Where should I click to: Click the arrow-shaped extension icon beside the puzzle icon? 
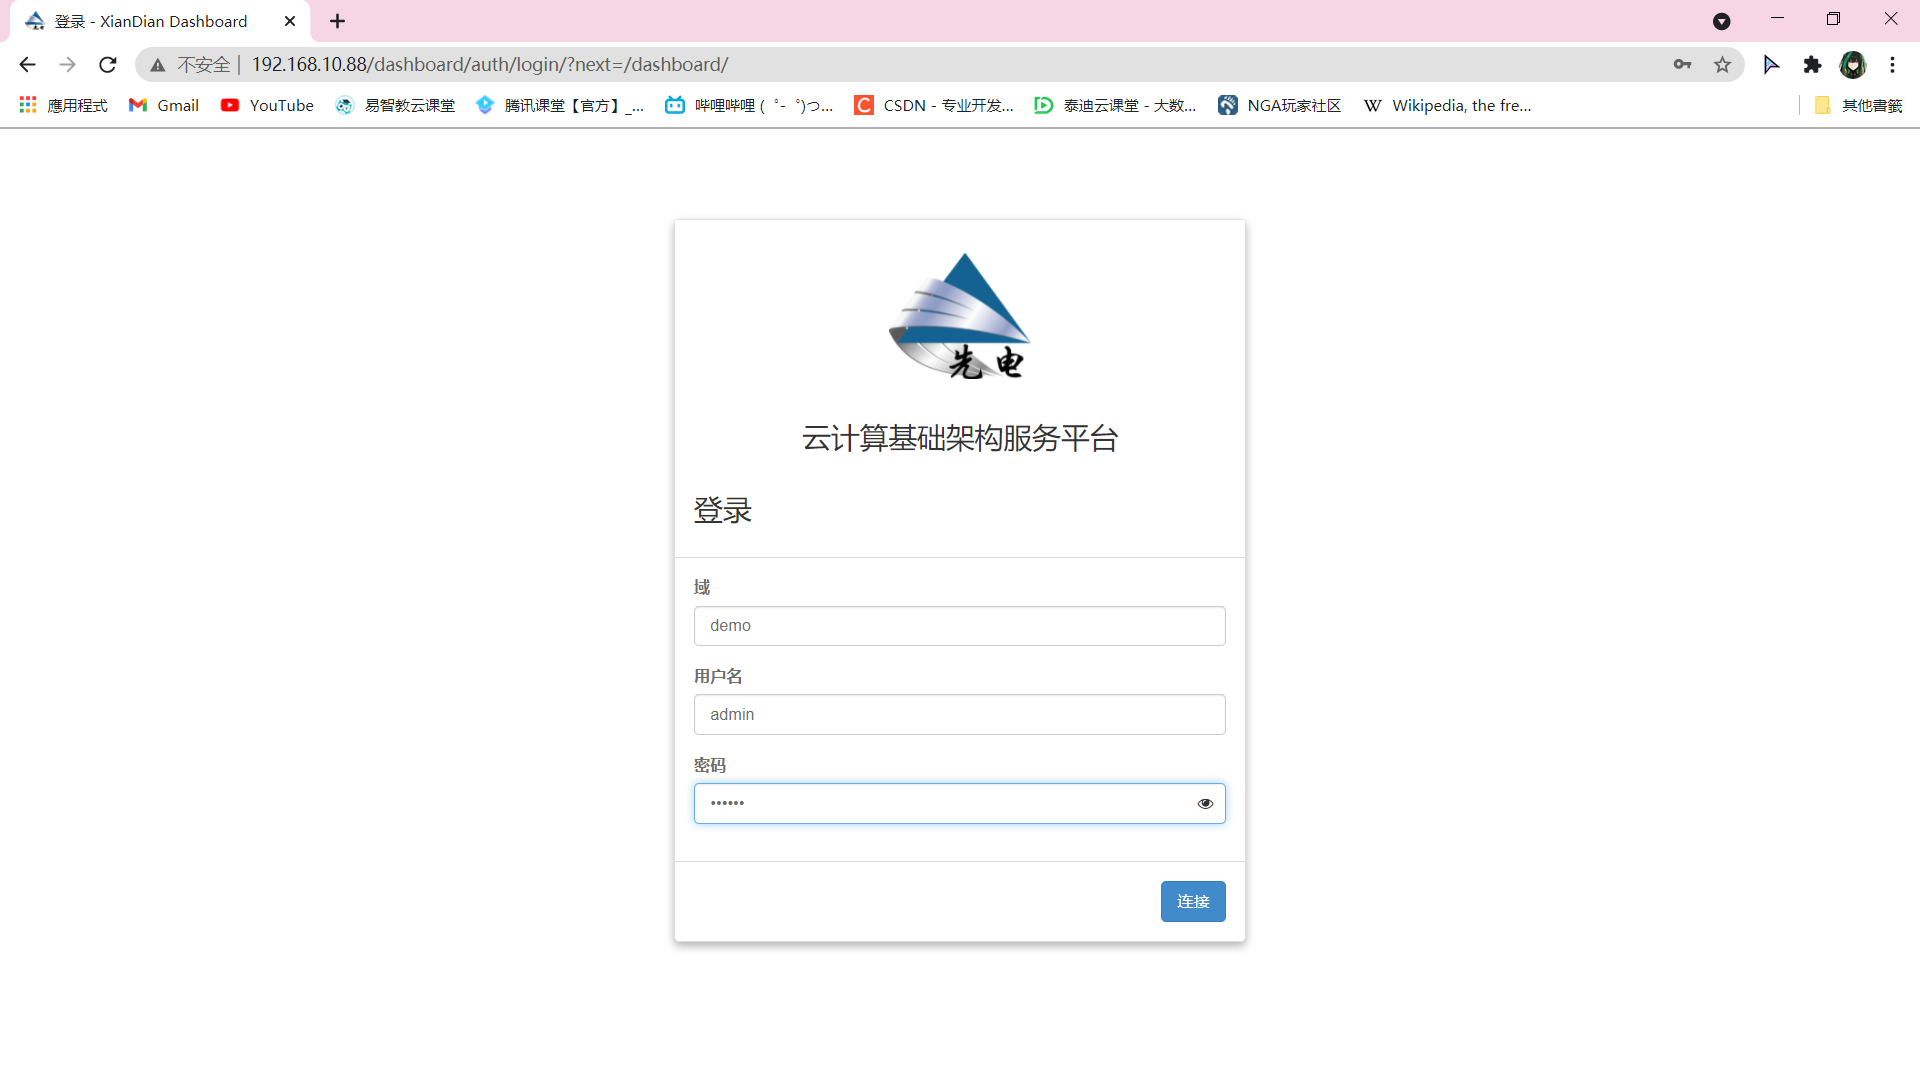point(1771,65)
